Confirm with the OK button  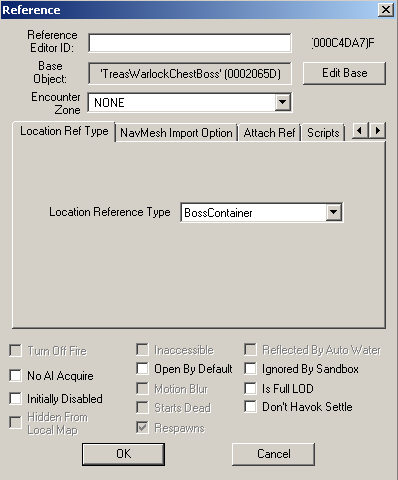click(x=123, y=454)
